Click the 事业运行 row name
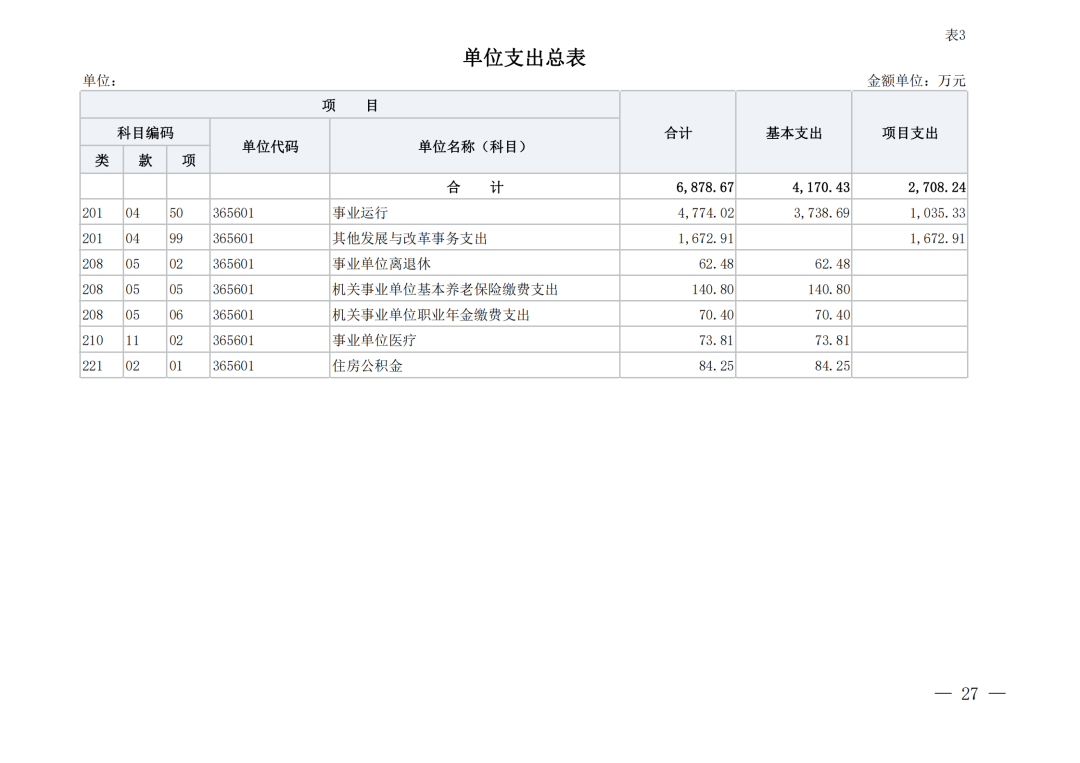The image size is (1080, 763). click(x=360, y=213)
